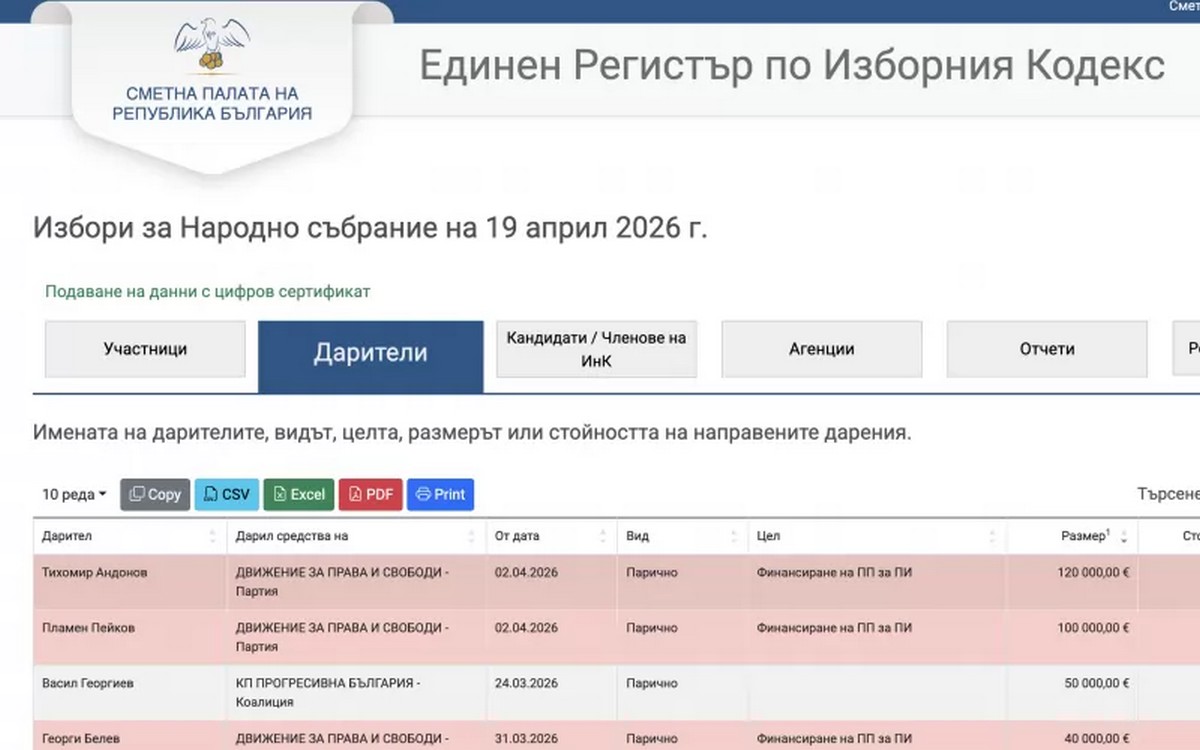Open Подаване на данни с цифров сертификат link
1200x750 pixels.
coord(207,292)
